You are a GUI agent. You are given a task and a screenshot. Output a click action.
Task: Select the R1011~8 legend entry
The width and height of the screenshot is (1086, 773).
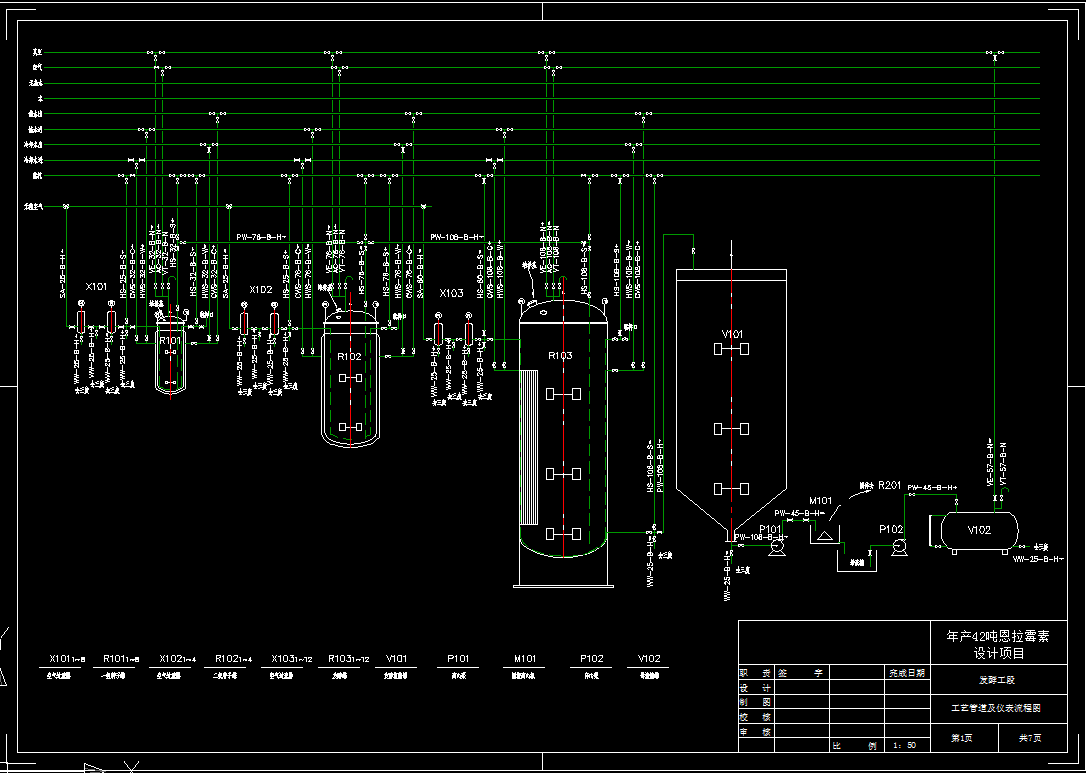coord(121,659)
